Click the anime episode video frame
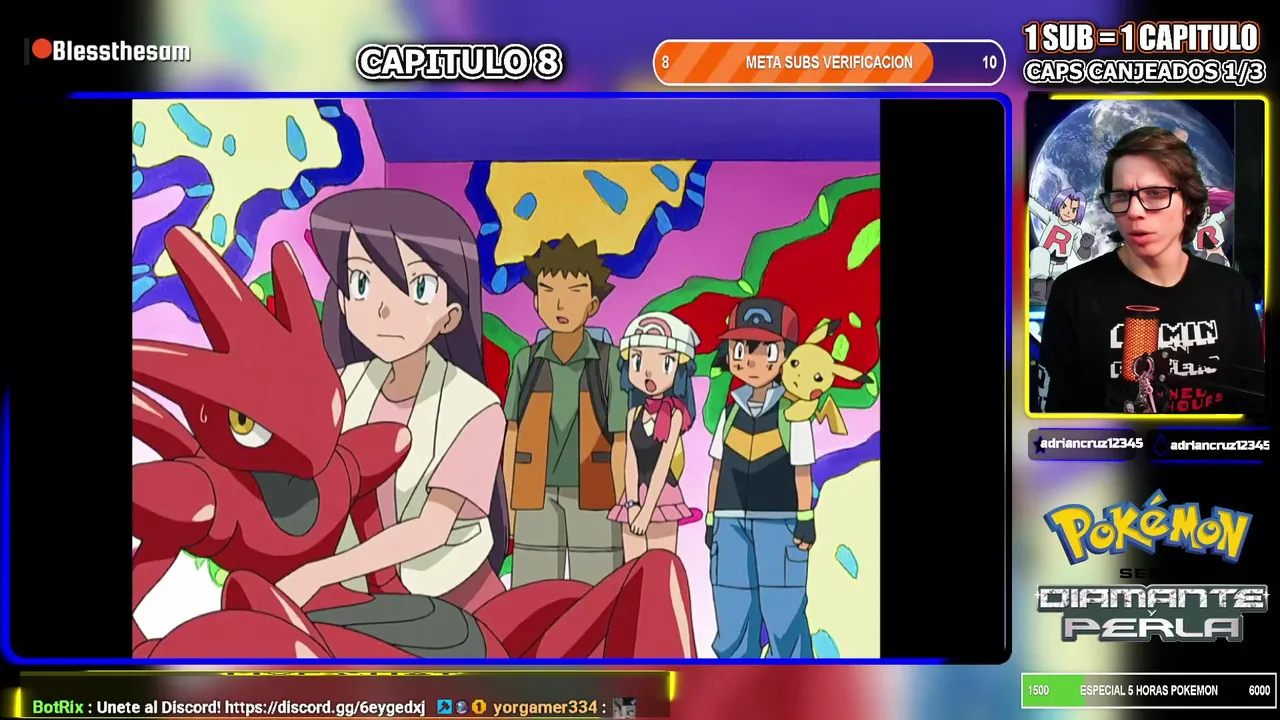 point(506,378)
